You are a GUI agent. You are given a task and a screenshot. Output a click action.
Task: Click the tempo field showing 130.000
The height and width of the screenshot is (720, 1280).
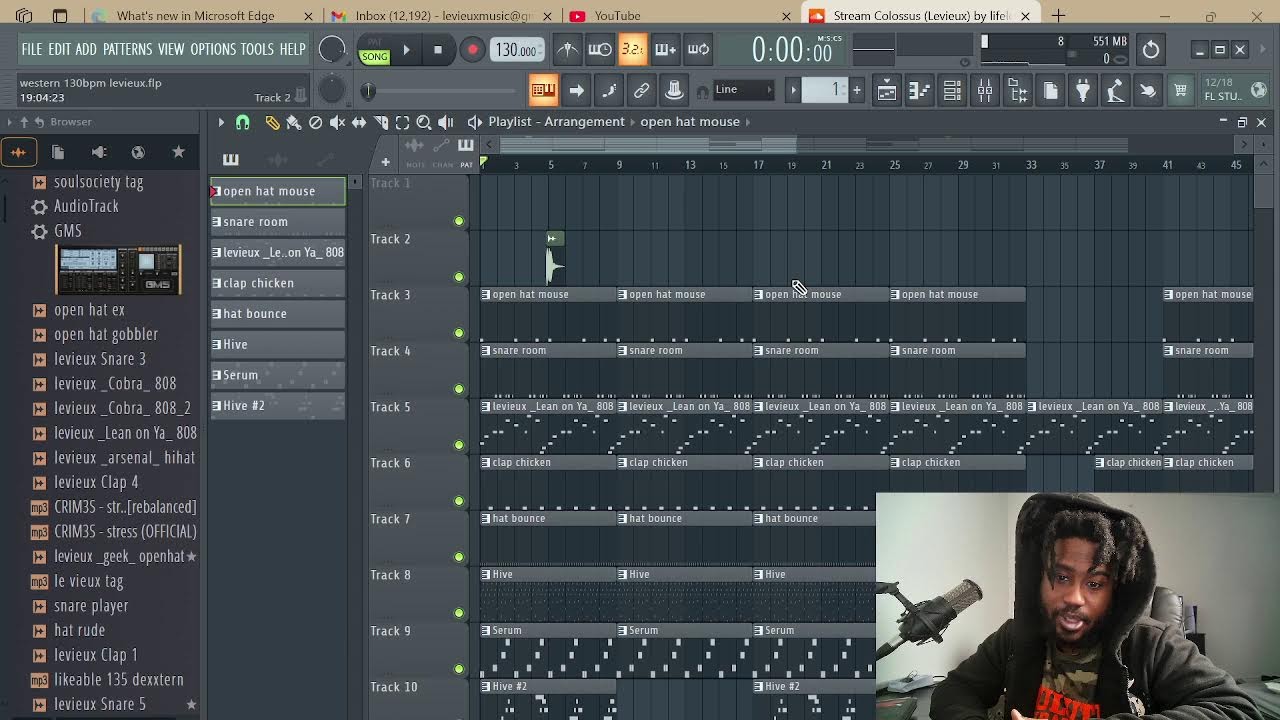pos(517,50)
